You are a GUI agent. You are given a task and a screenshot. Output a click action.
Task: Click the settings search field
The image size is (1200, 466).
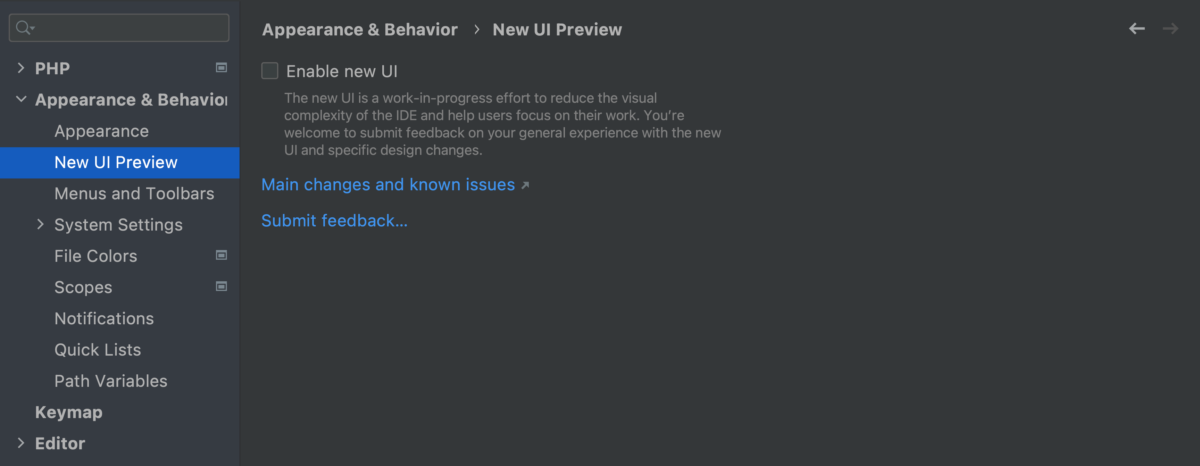tap(119, 28)
